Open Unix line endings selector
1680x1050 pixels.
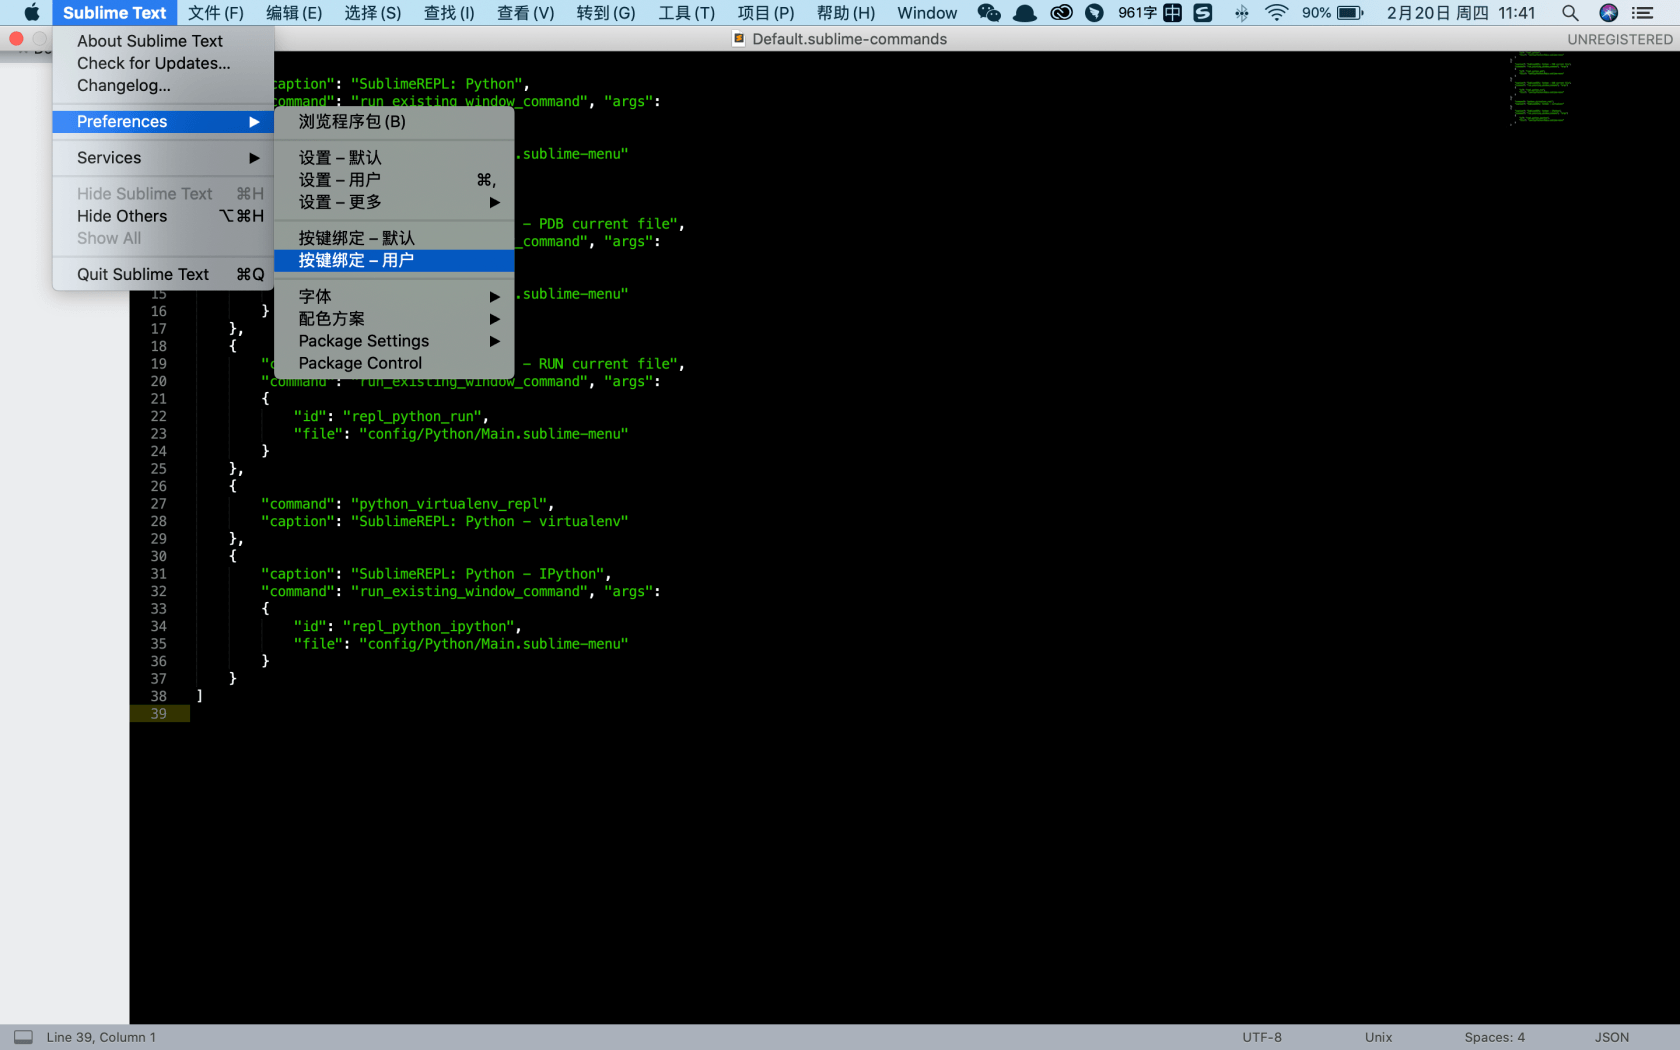tap(1378, 1037)
